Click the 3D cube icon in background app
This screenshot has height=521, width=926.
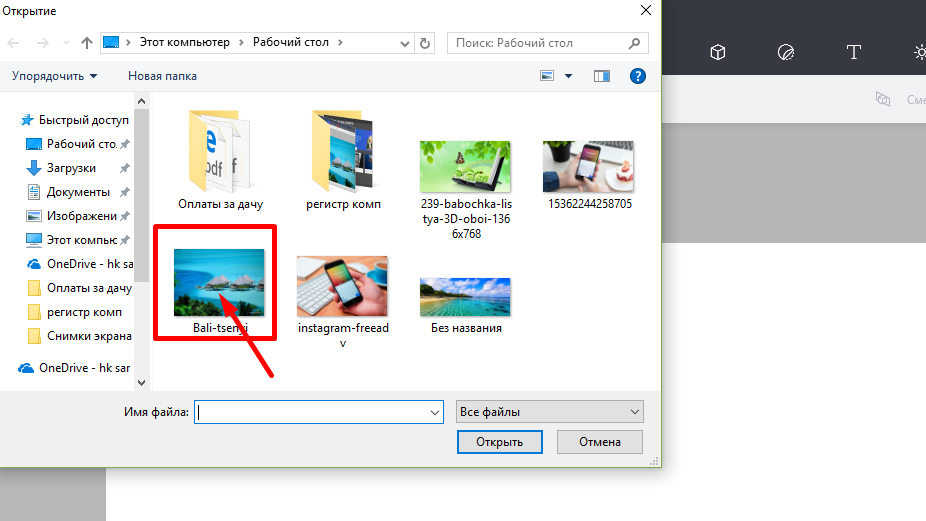coord(718,53)
